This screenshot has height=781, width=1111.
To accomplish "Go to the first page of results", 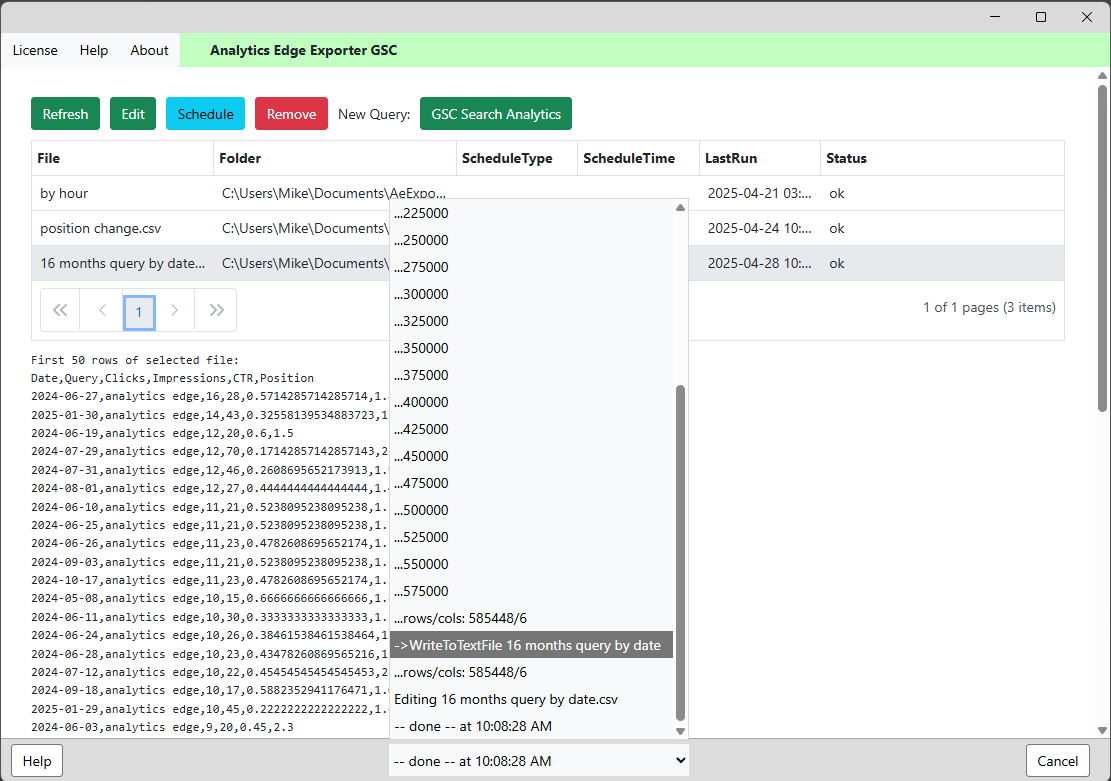I will point(60,310).
